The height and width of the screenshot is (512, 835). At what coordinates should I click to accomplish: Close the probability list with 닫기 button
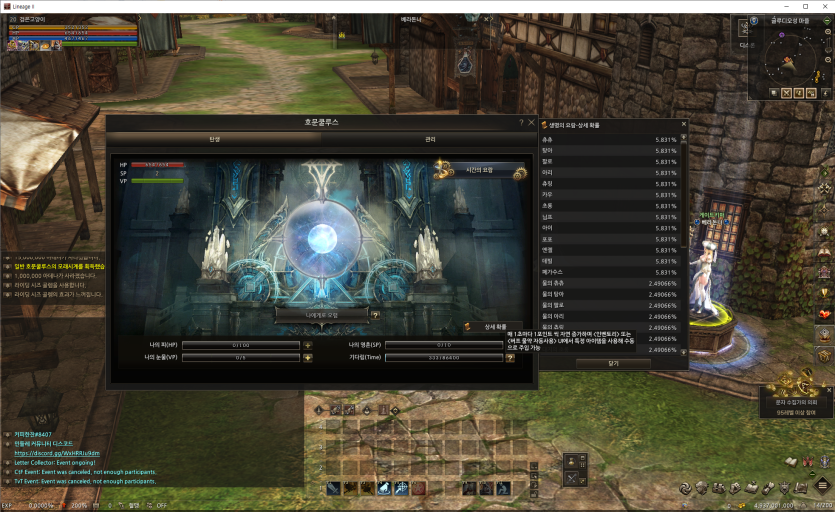pos(613,364)
